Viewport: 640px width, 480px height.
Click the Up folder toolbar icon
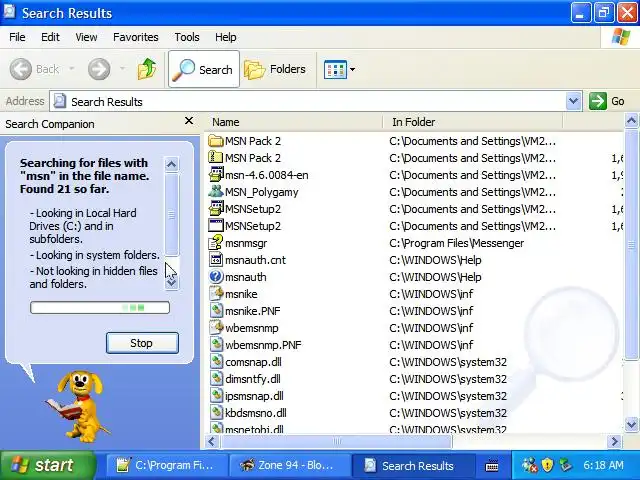pos(147,69)
